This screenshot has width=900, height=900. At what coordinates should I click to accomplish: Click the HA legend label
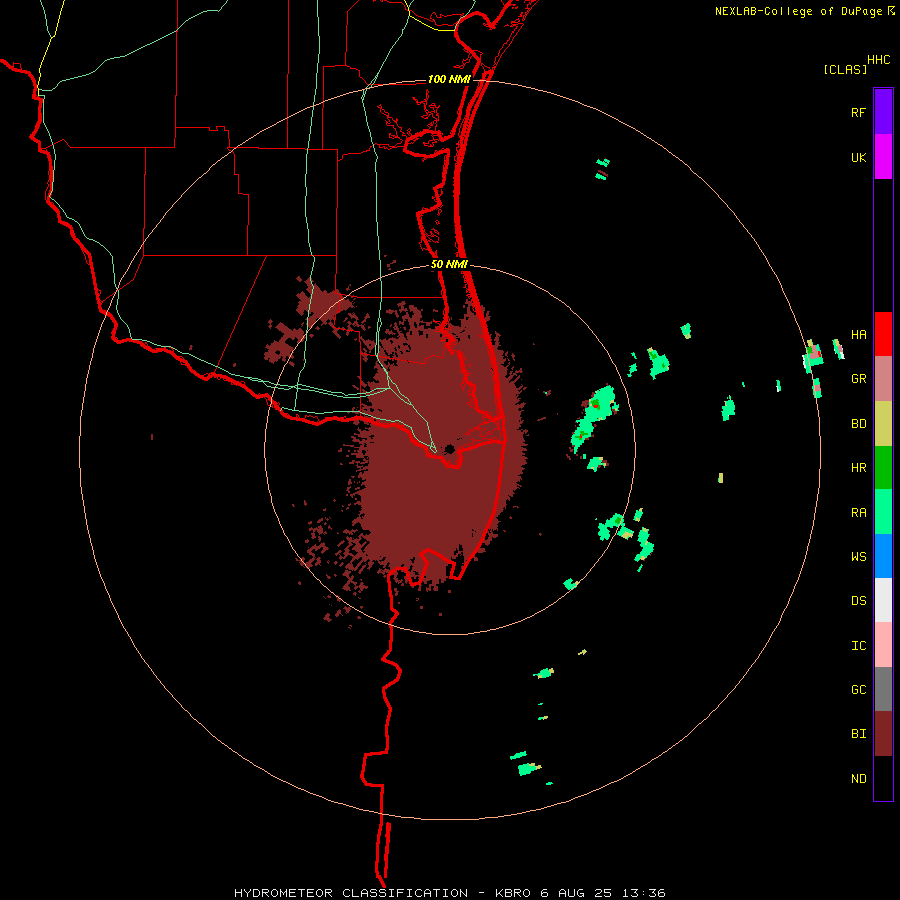pos(858,335)
